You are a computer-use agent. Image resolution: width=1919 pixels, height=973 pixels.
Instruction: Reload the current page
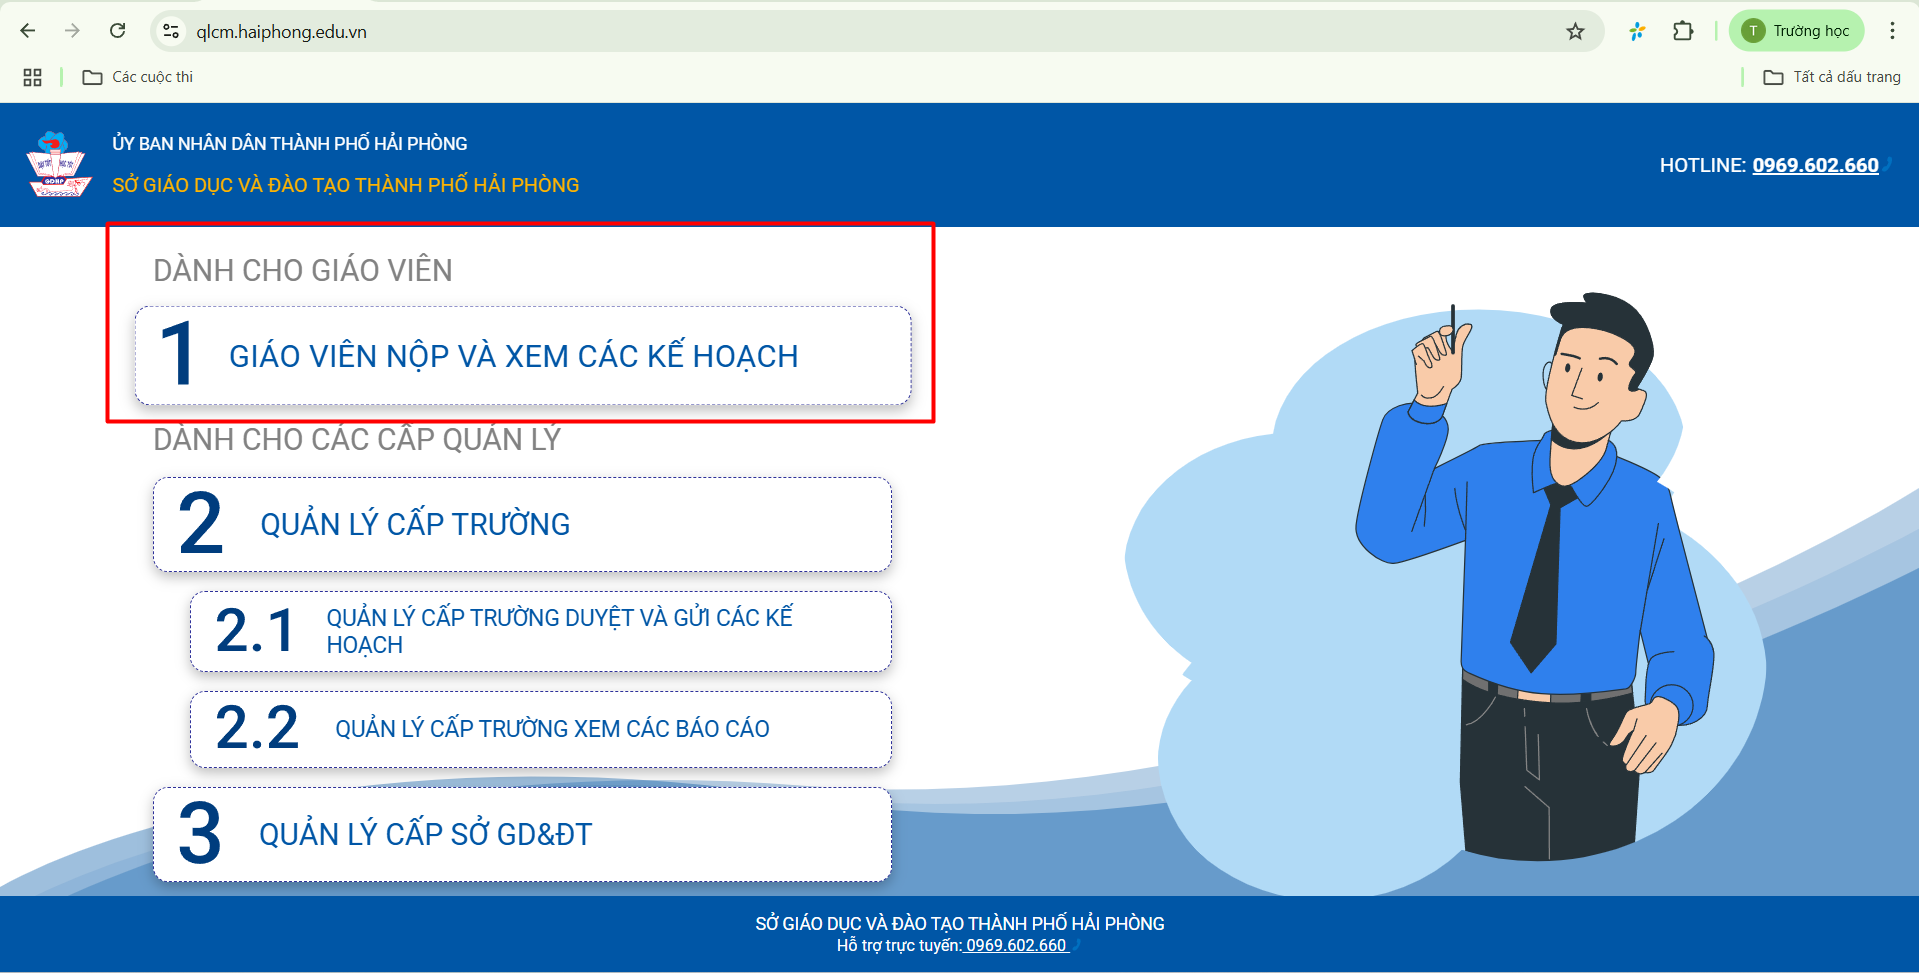117,31
